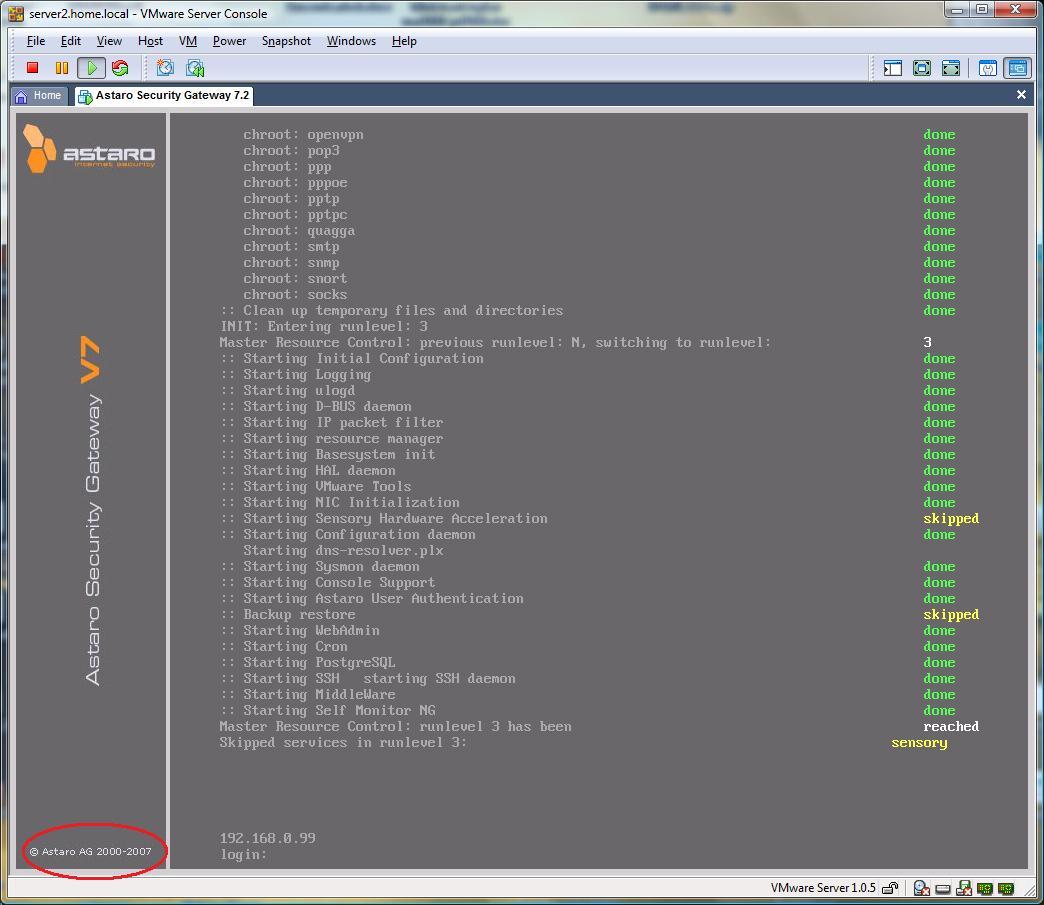The width and height of the screenshot is (1044, 905).
Task: Select the console view toolbar icon
Action: click(1017, 68)
